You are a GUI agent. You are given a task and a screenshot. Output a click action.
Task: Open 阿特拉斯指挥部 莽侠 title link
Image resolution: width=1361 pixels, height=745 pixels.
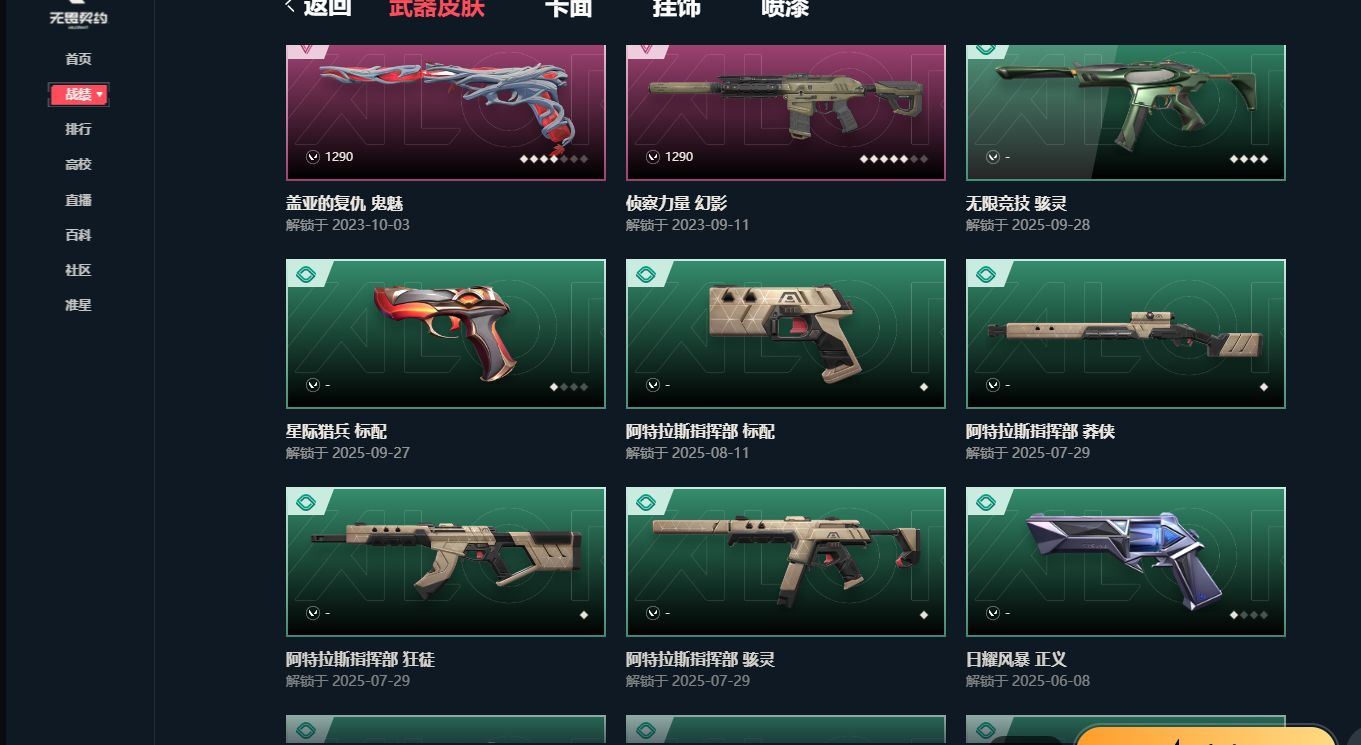[1040, 432]
